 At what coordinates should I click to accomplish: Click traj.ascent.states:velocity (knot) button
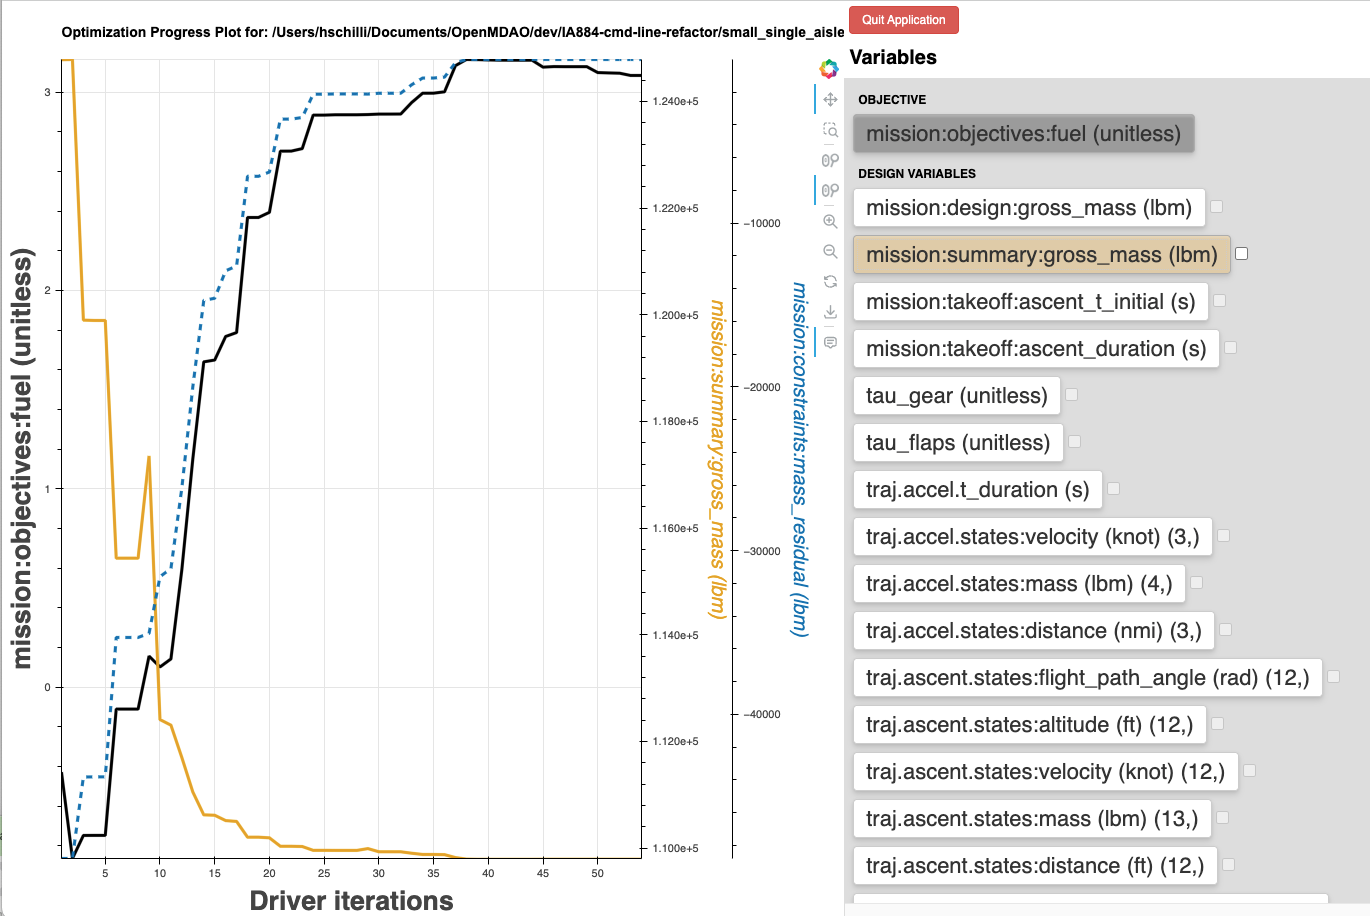click(x=1046, y=772)
